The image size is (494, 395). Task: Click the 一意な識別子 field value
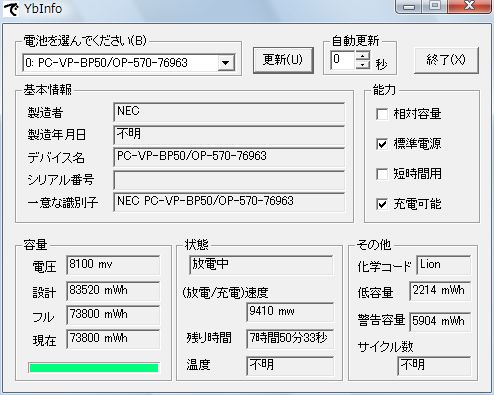point(229,202)
